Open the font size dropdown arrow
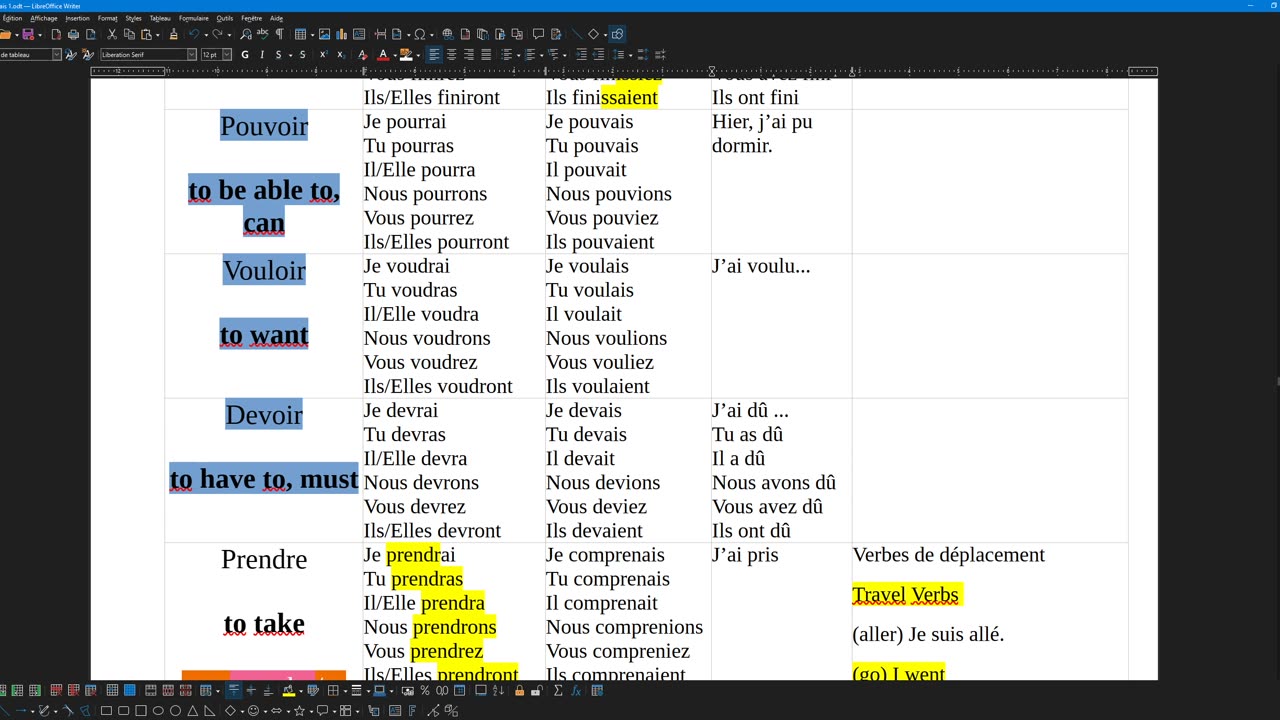This screenshot has height=720, width=1280. coord(227,54)
